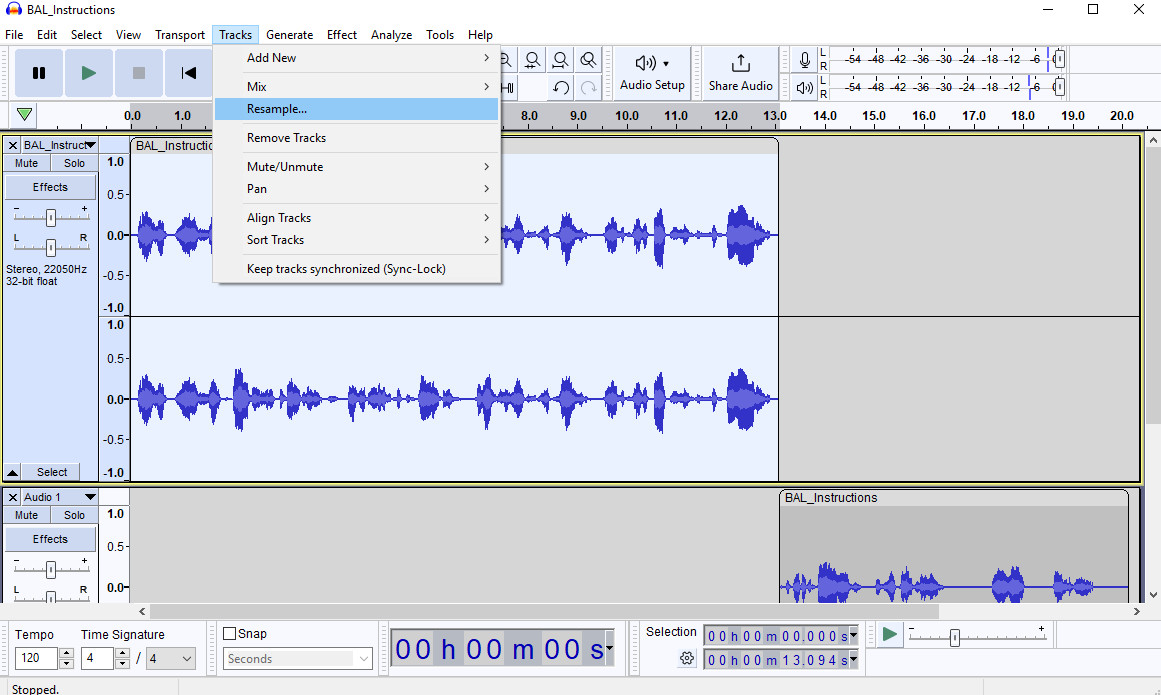Expand the Mix submenu
Screen dimensions: 1161x695
point(257,86)
